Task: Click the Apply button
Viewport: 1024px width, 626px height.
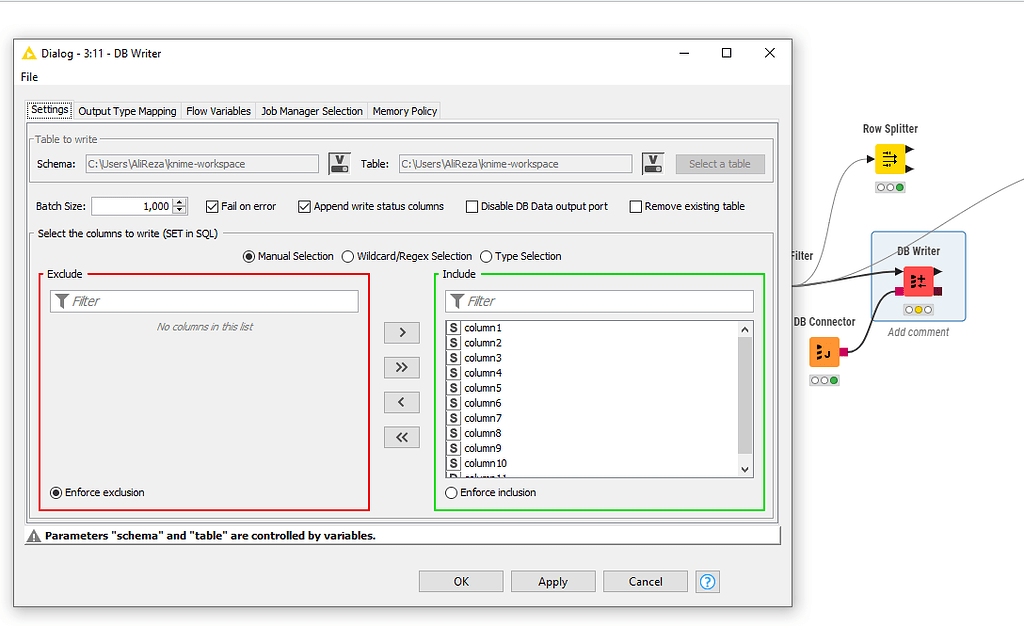Action: click(x=552, y=581)
